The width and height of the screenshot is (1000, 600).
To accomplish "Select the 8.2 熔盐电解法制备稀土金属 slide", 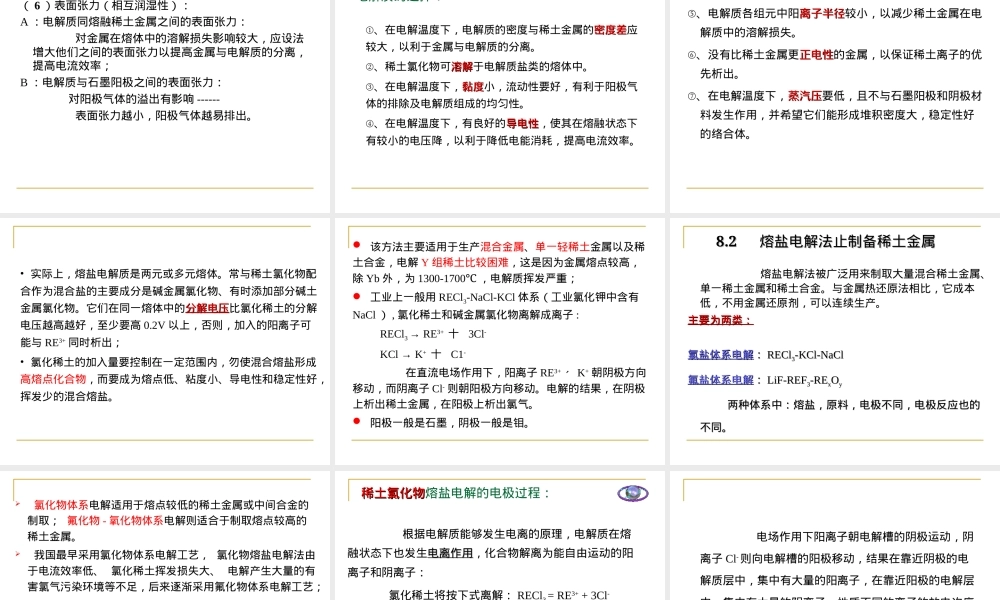I will tap(835, 341).
